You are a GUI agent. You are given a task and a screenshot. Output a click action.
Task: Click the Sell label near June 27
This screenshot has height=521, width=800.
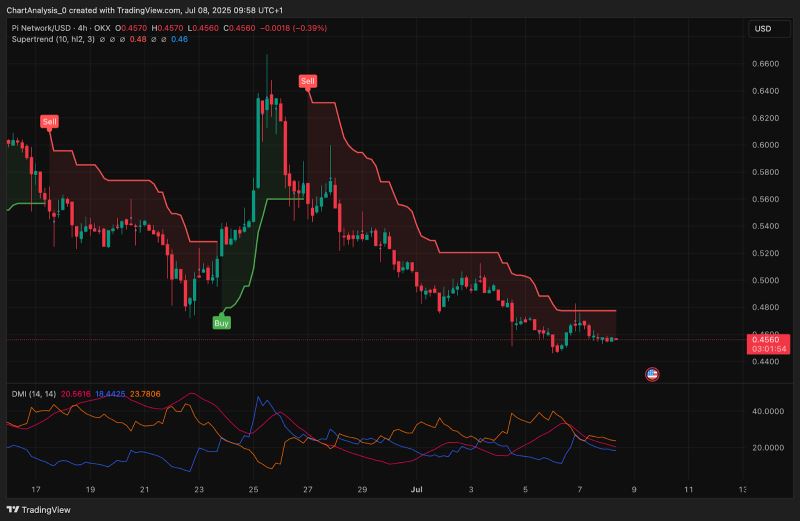pyautogui.click(x=310, y=79)
